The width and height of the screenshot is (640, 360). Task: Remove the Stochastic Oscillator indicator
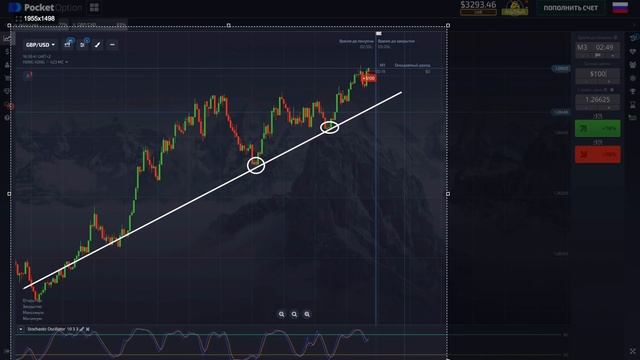[x=88, y=329]
